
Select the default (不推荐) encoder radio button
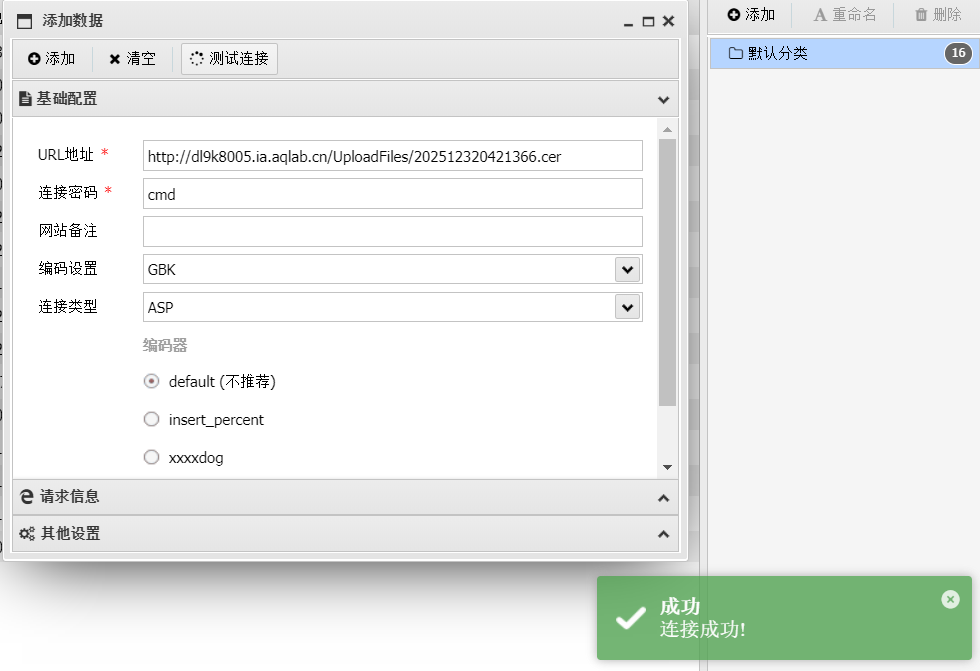pyautogui.click(x=152, y=381)
